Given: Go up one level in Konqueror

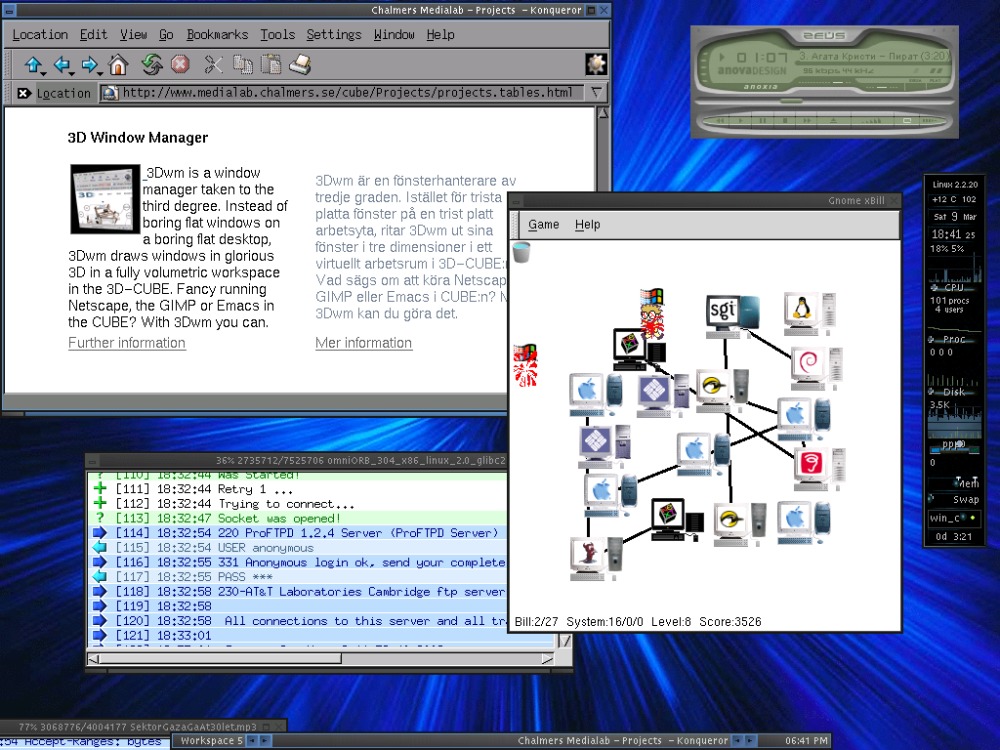Looking at the screenshot, I should [32, 64].
